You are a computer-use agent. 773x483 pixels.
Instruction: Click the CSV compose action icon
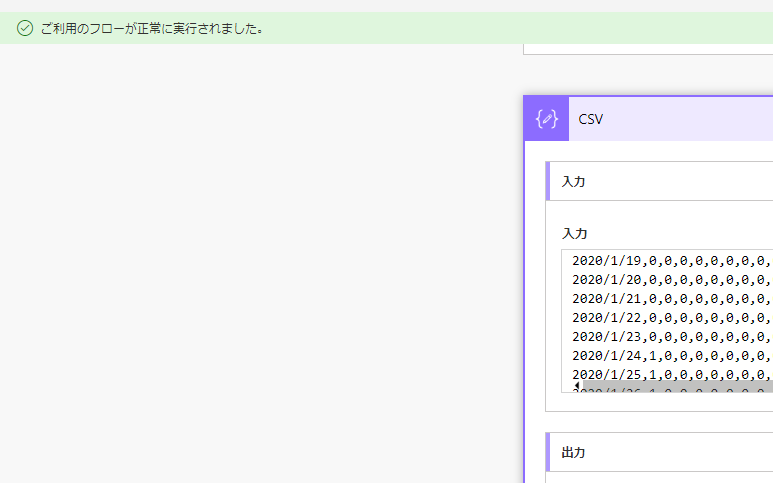[546, 119]
